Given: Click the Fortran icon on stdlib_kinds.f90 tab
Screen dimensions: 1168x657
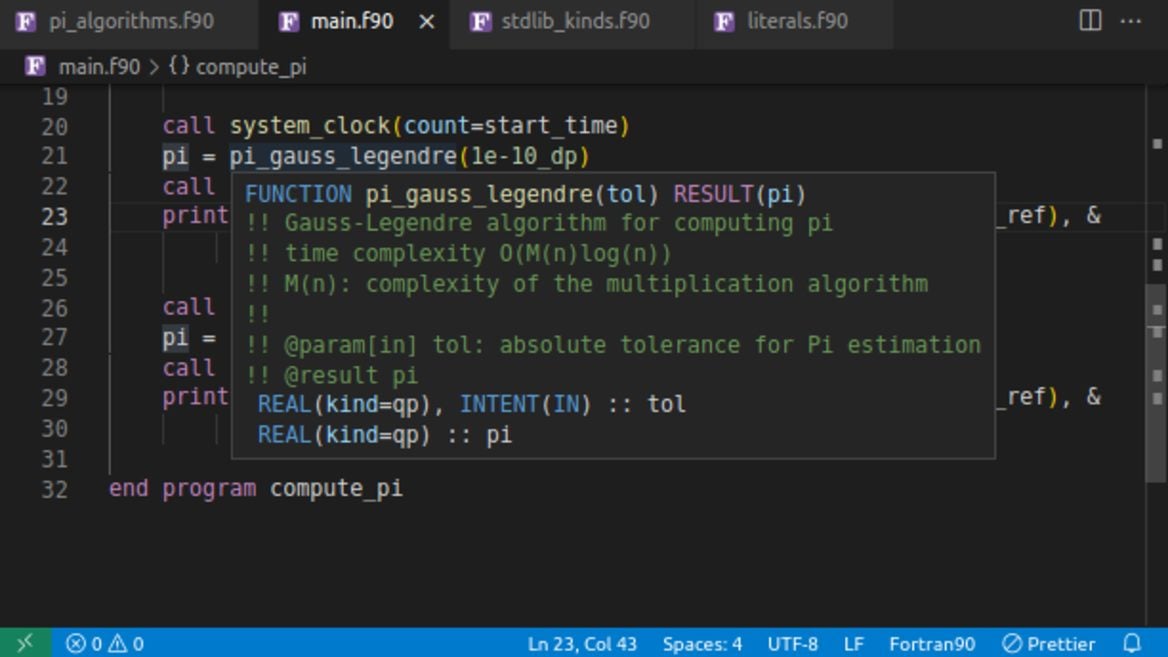Looking at the screenshot, I should pyautogui.click(x=480, y=22).
